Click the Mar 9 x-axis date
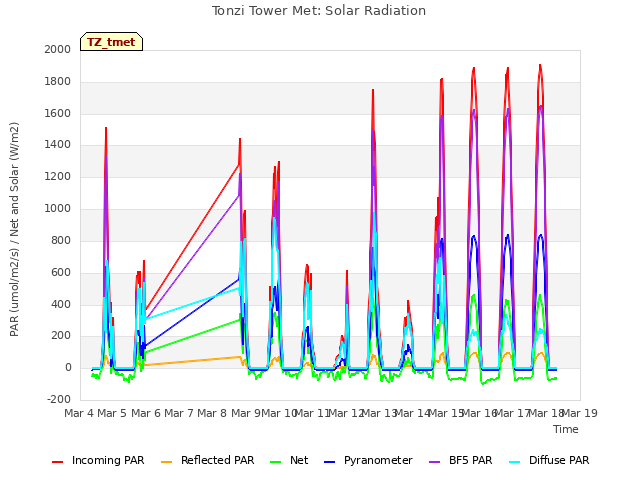Screen dimensions: 640x480 pyautogui.click(x=246, y=413)
